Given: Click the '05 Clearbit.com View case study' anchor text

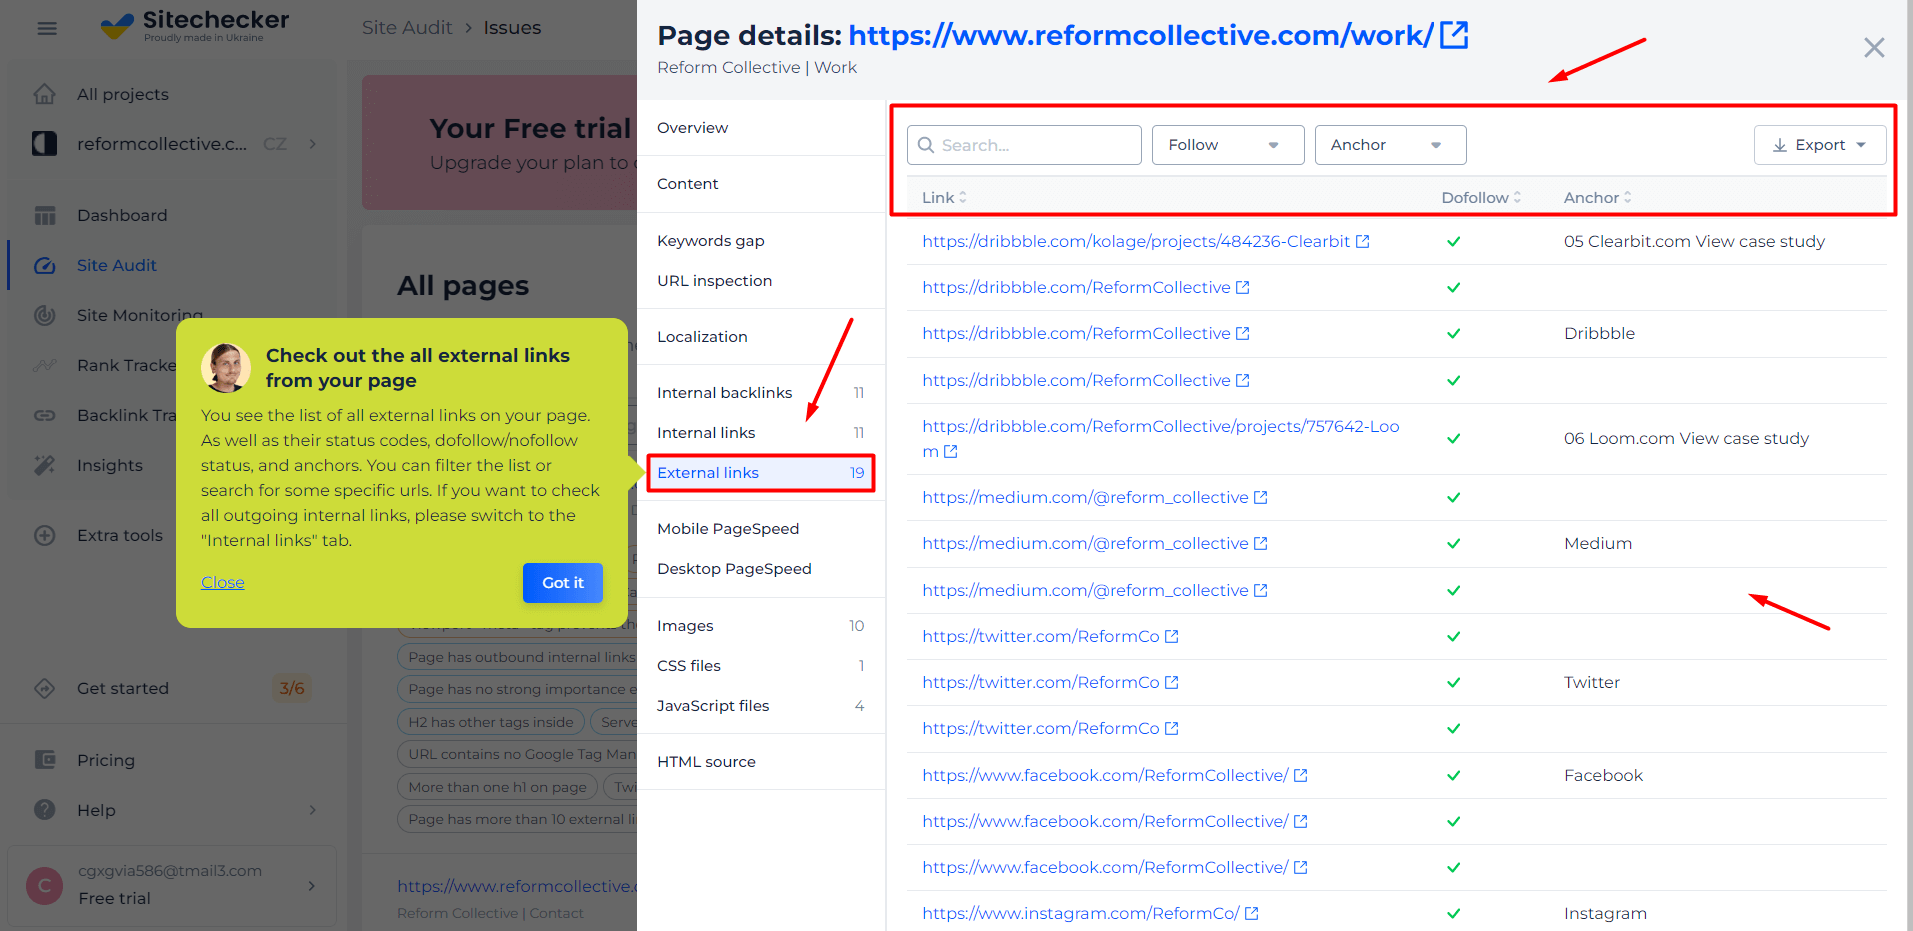Looking at the screenshot, I should [1694, 241].
